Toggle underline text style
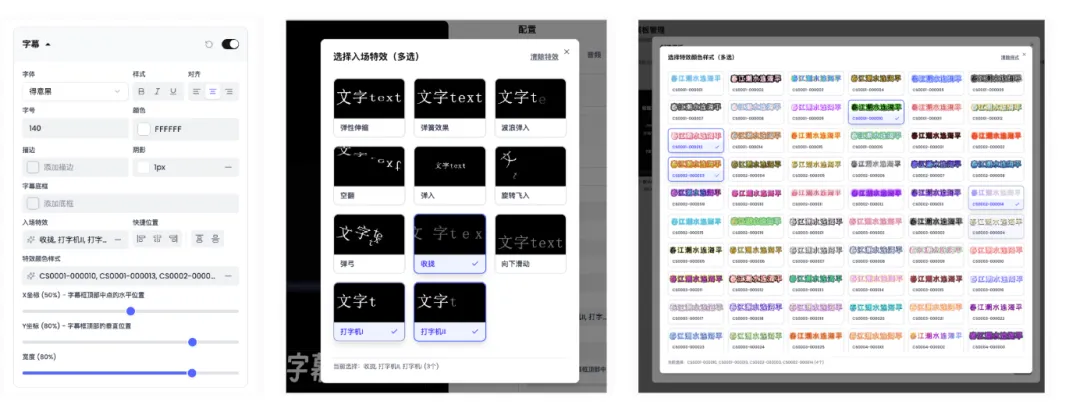1080x405 pixels. point(173,92)
